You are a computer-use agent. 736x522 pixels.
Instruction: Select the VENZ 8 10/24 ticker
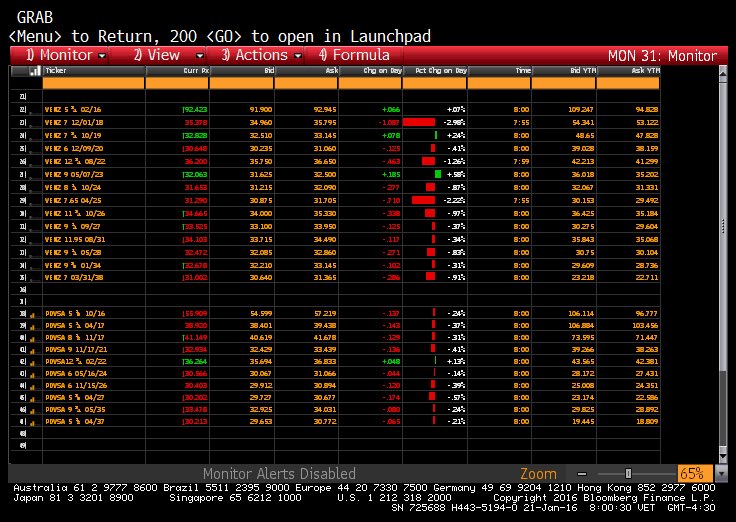coord(73,188)
